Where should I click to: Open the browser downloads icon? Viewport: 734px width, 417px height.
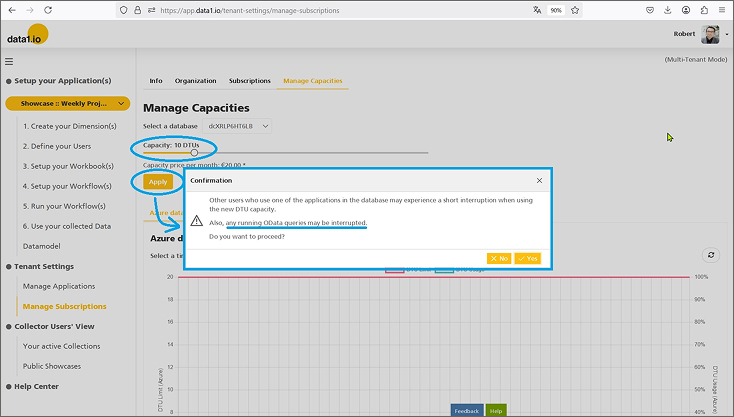tap(668, 10)
